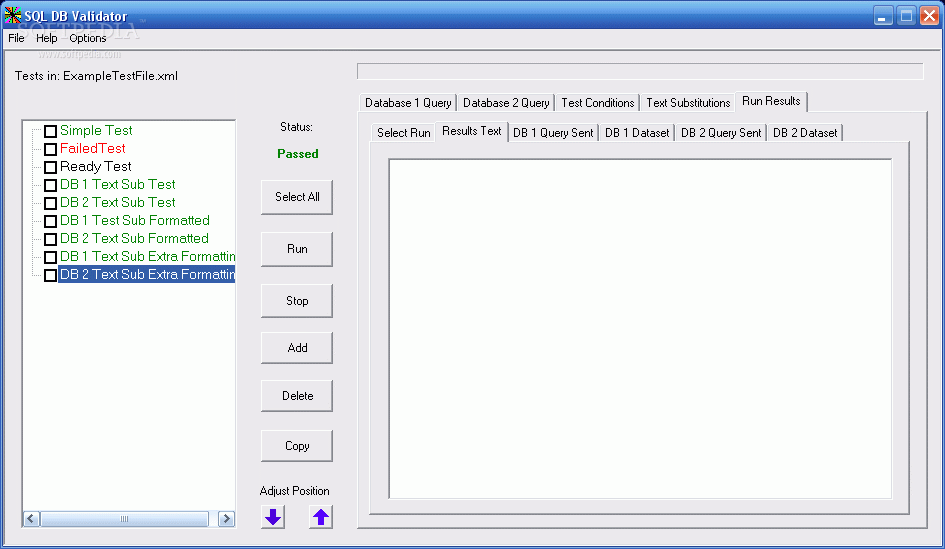This screenshot has width=945, height=549.
Task: Open the Test Conditions tab
Action: (598, 102)
